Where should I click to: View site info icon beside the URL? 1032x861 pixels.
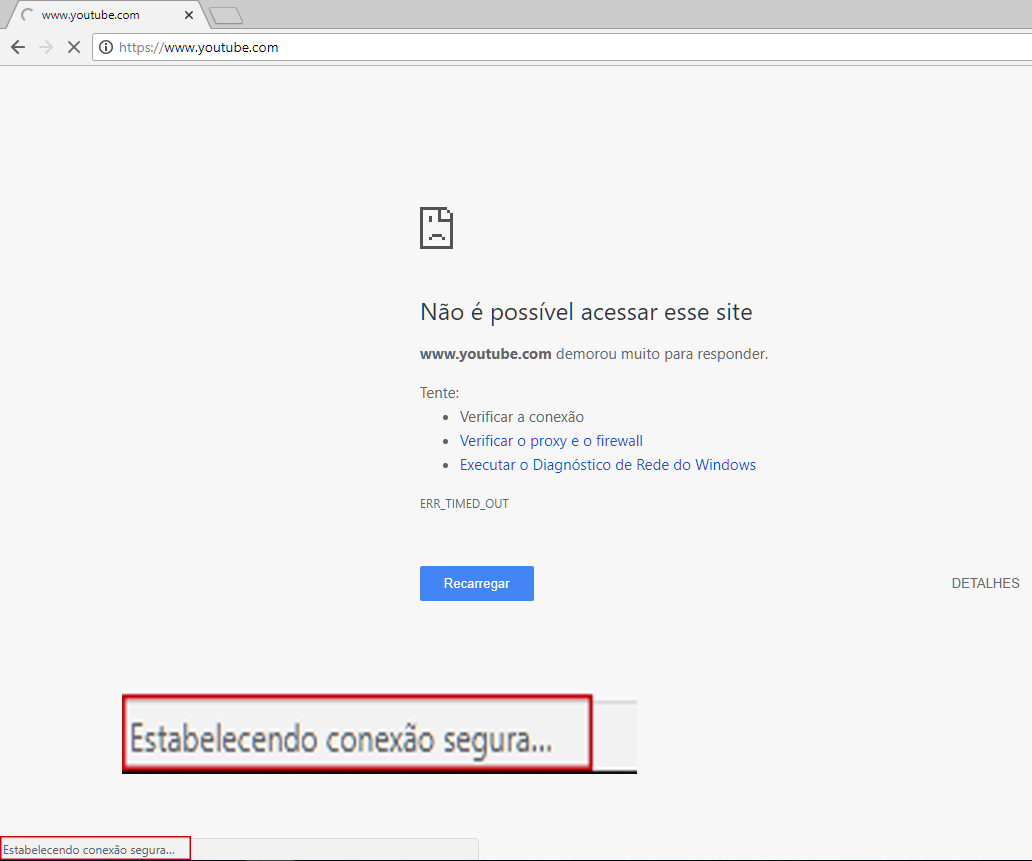coord(105,47)
